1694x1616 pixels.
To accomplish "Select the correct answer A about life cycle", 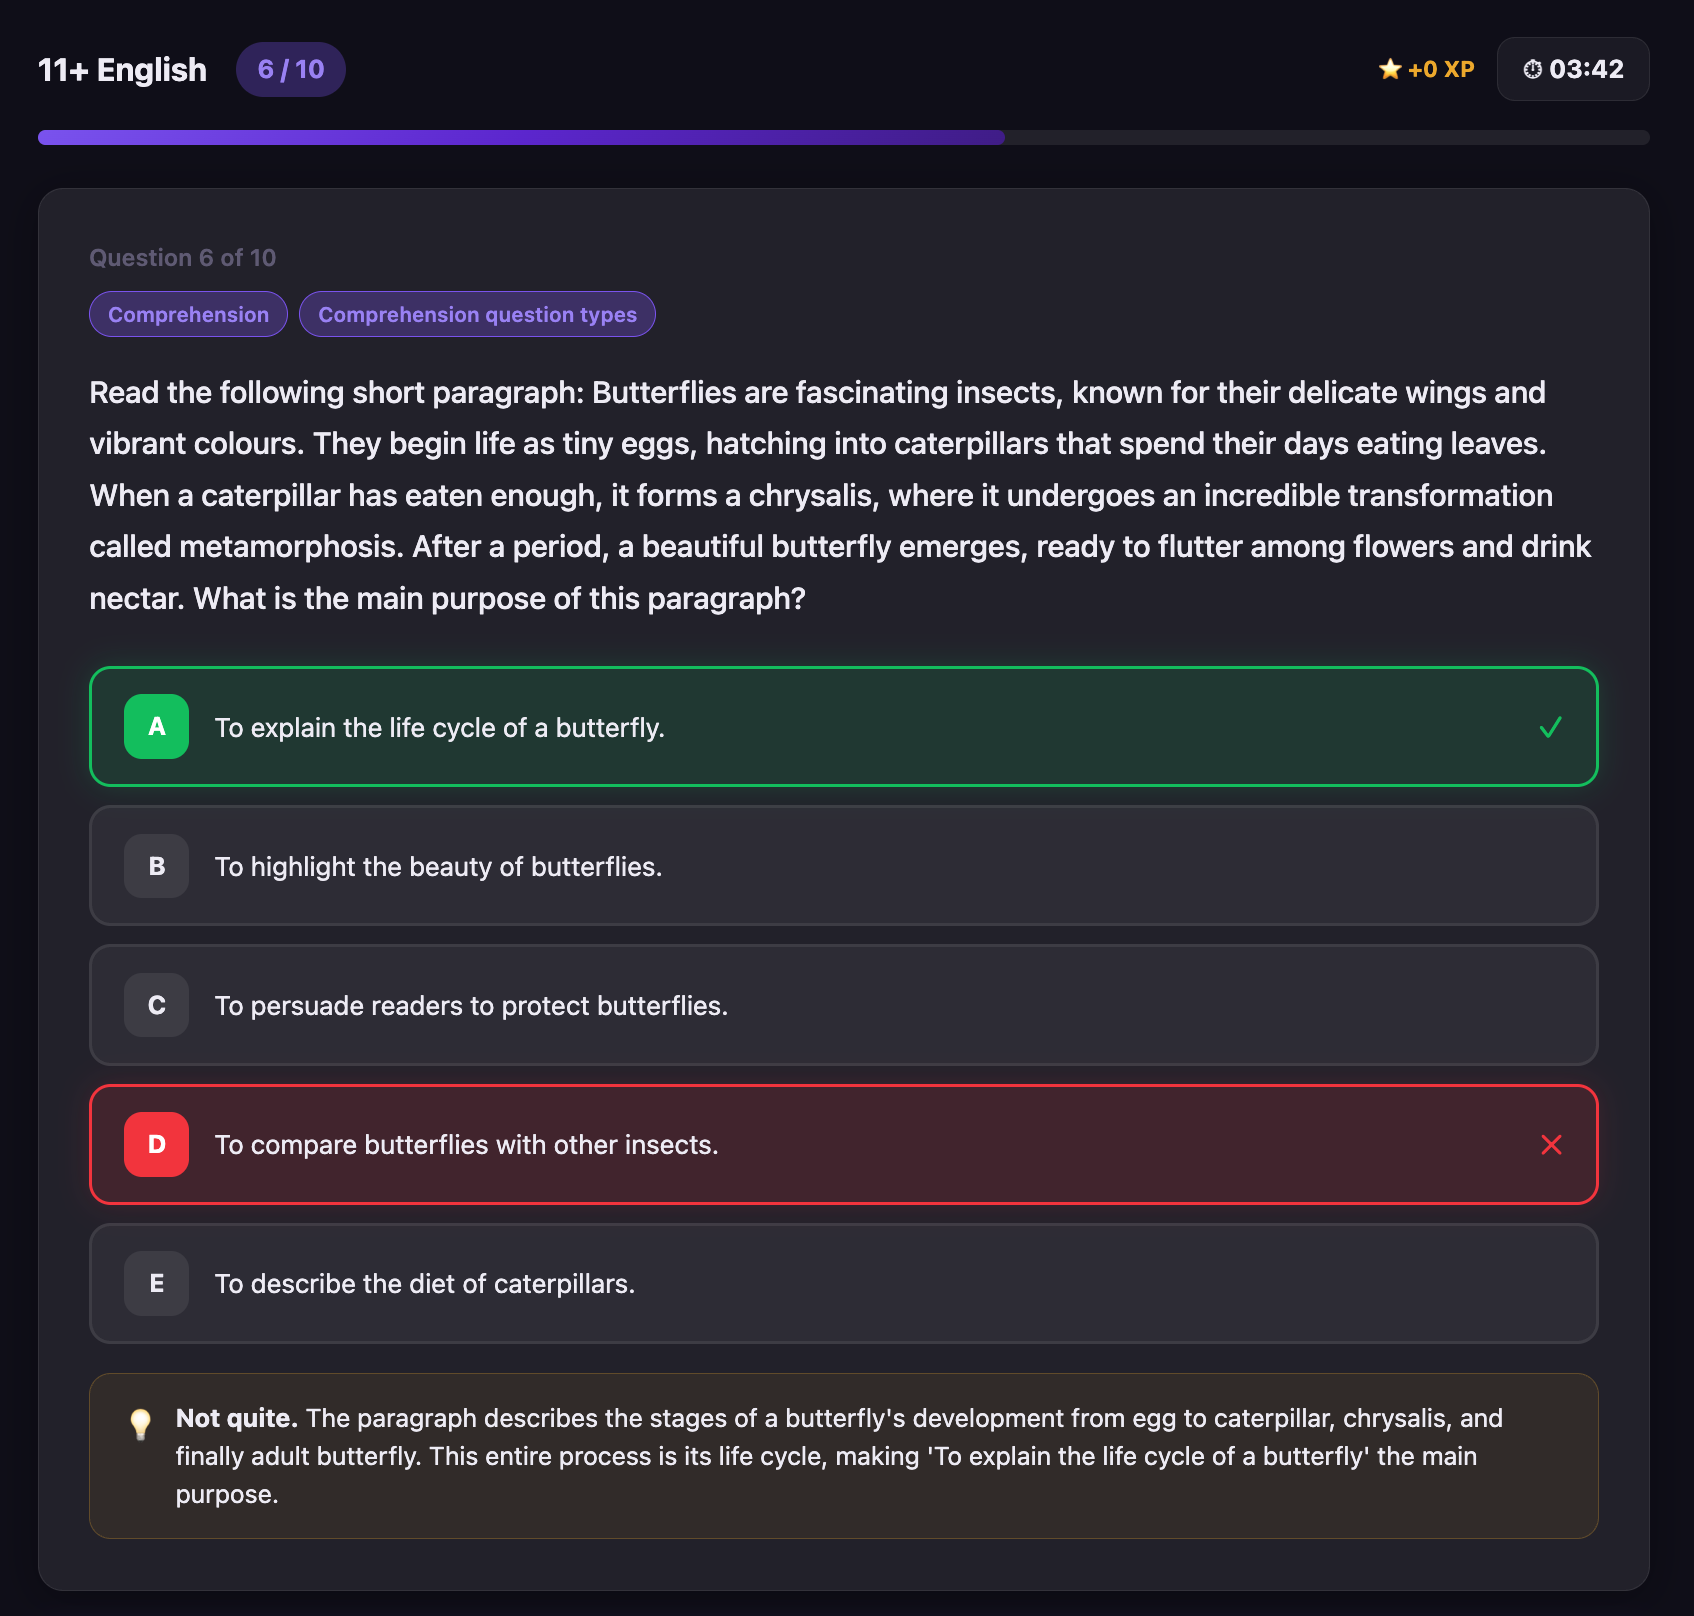I will [845, 727].
